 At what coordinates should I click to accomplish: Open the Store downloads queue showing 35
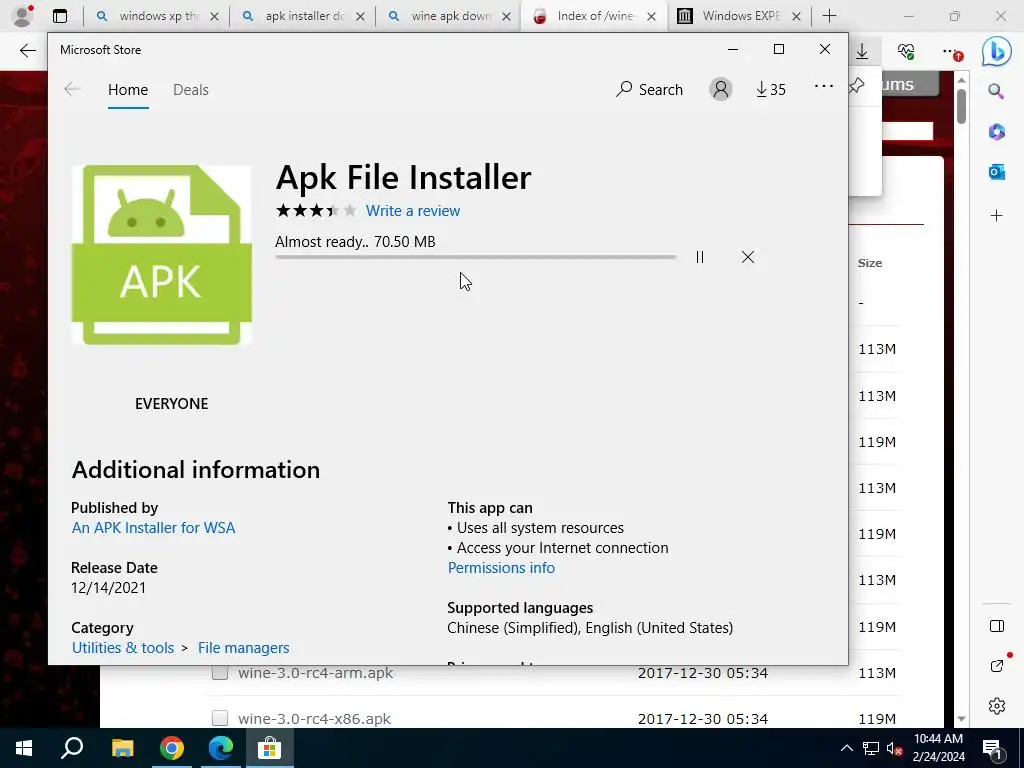pyautogui.click(x=771, y=89)
